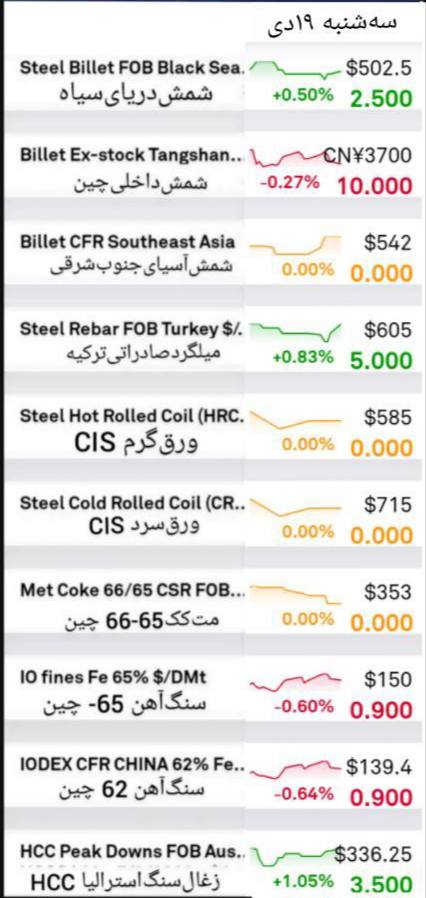Open the Steel Rebar FOB Turkey sparkline chart
This screenshot has height=898, width=426.
pyautogui.click(x=296, y=332)
